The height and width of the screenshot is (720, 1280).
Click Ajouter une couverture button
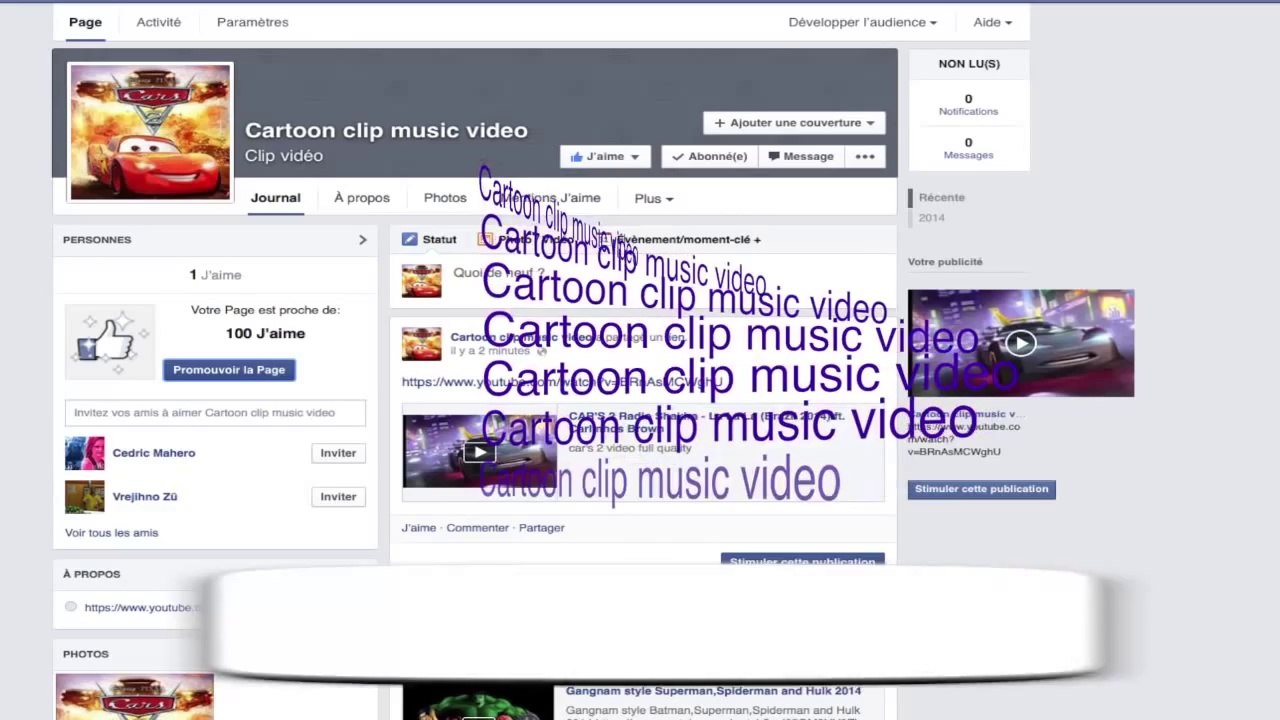point(794,123)
